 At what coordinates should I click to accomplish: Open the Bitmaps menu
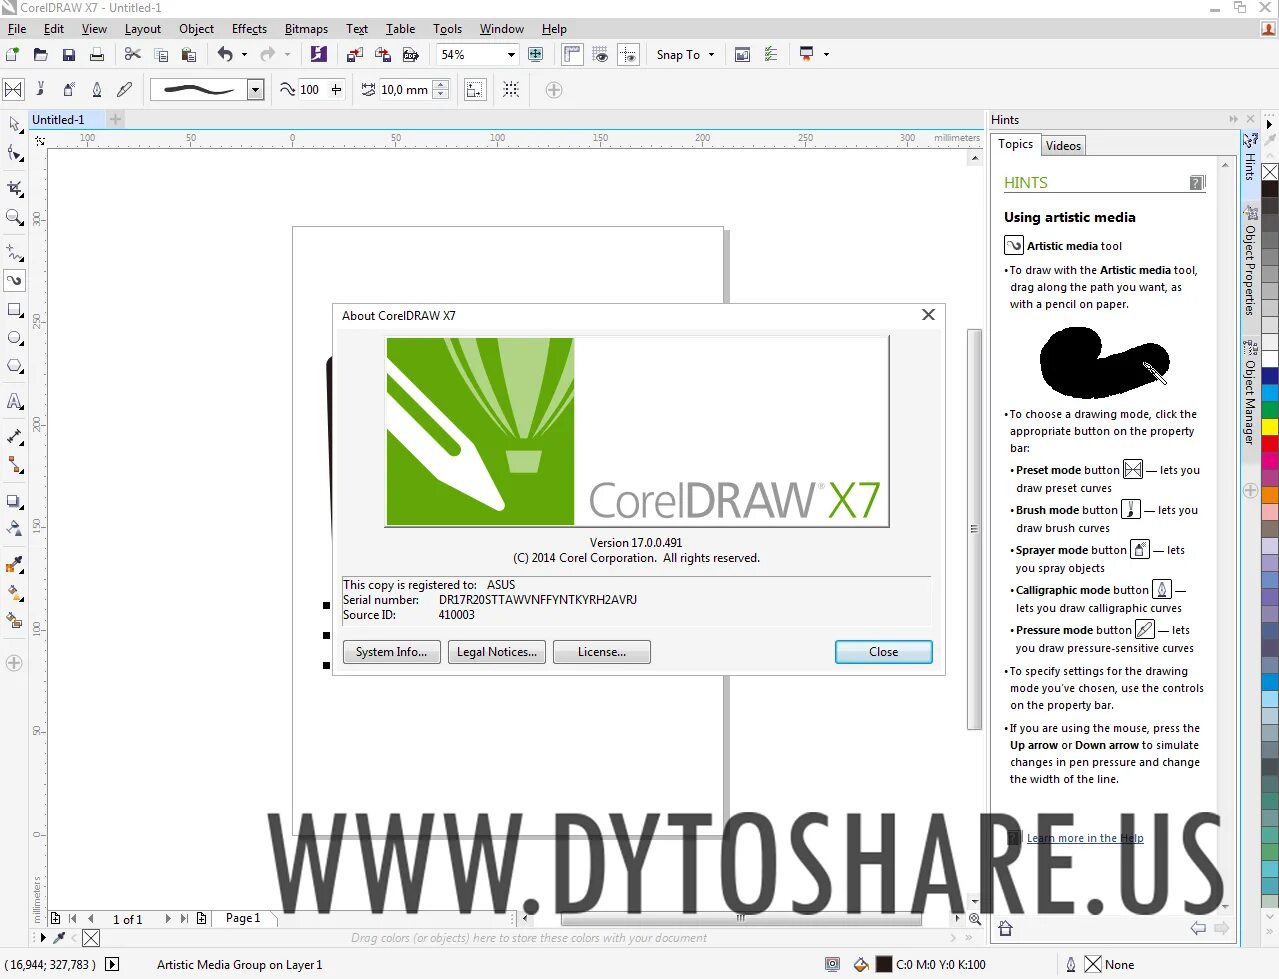point(306,28)
